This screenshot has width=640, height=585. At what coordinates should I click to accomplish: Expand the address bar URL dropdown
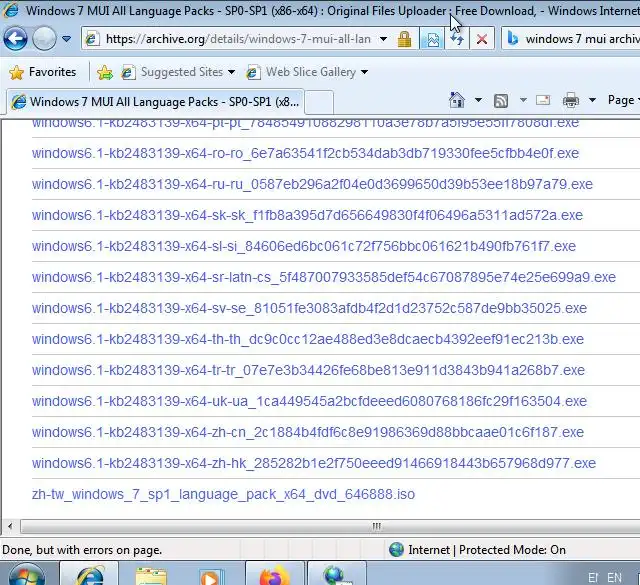(x=383, y=39)
